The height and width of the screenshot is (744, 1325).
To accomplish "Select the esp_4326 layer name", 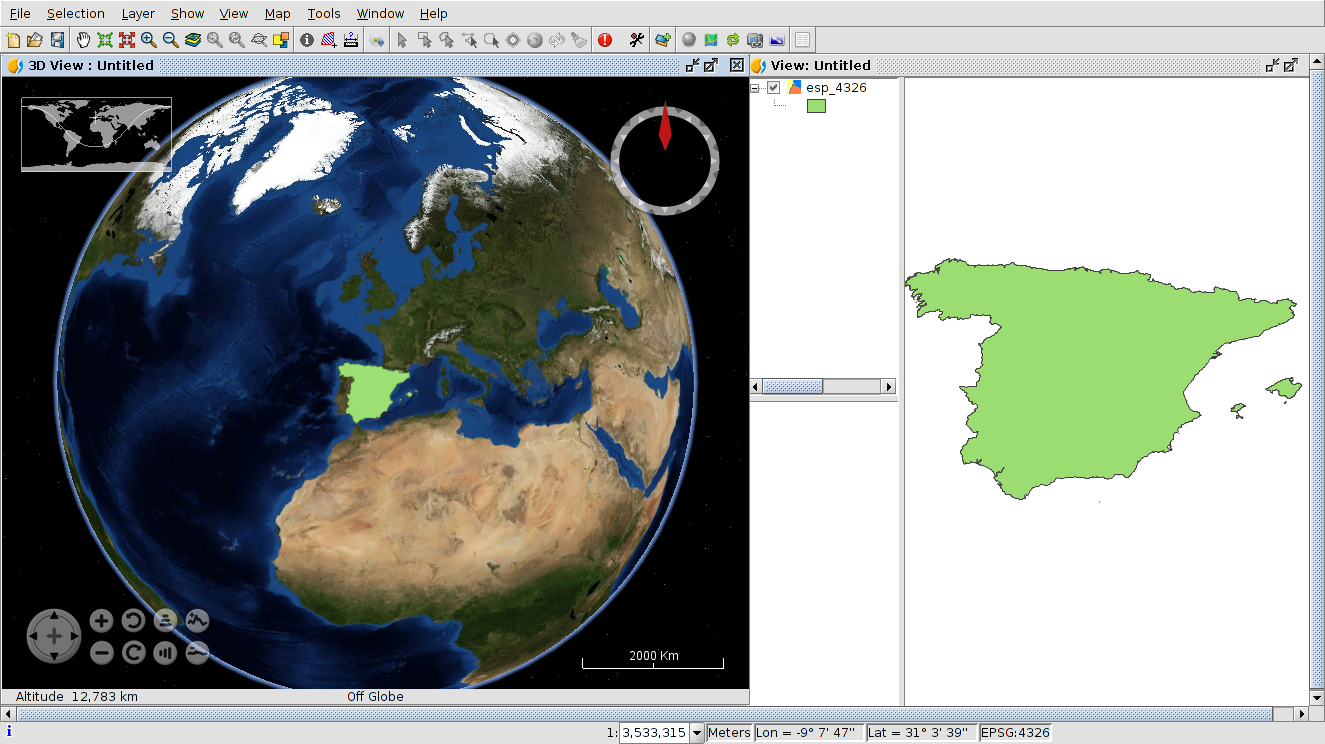I will (836, 88).
